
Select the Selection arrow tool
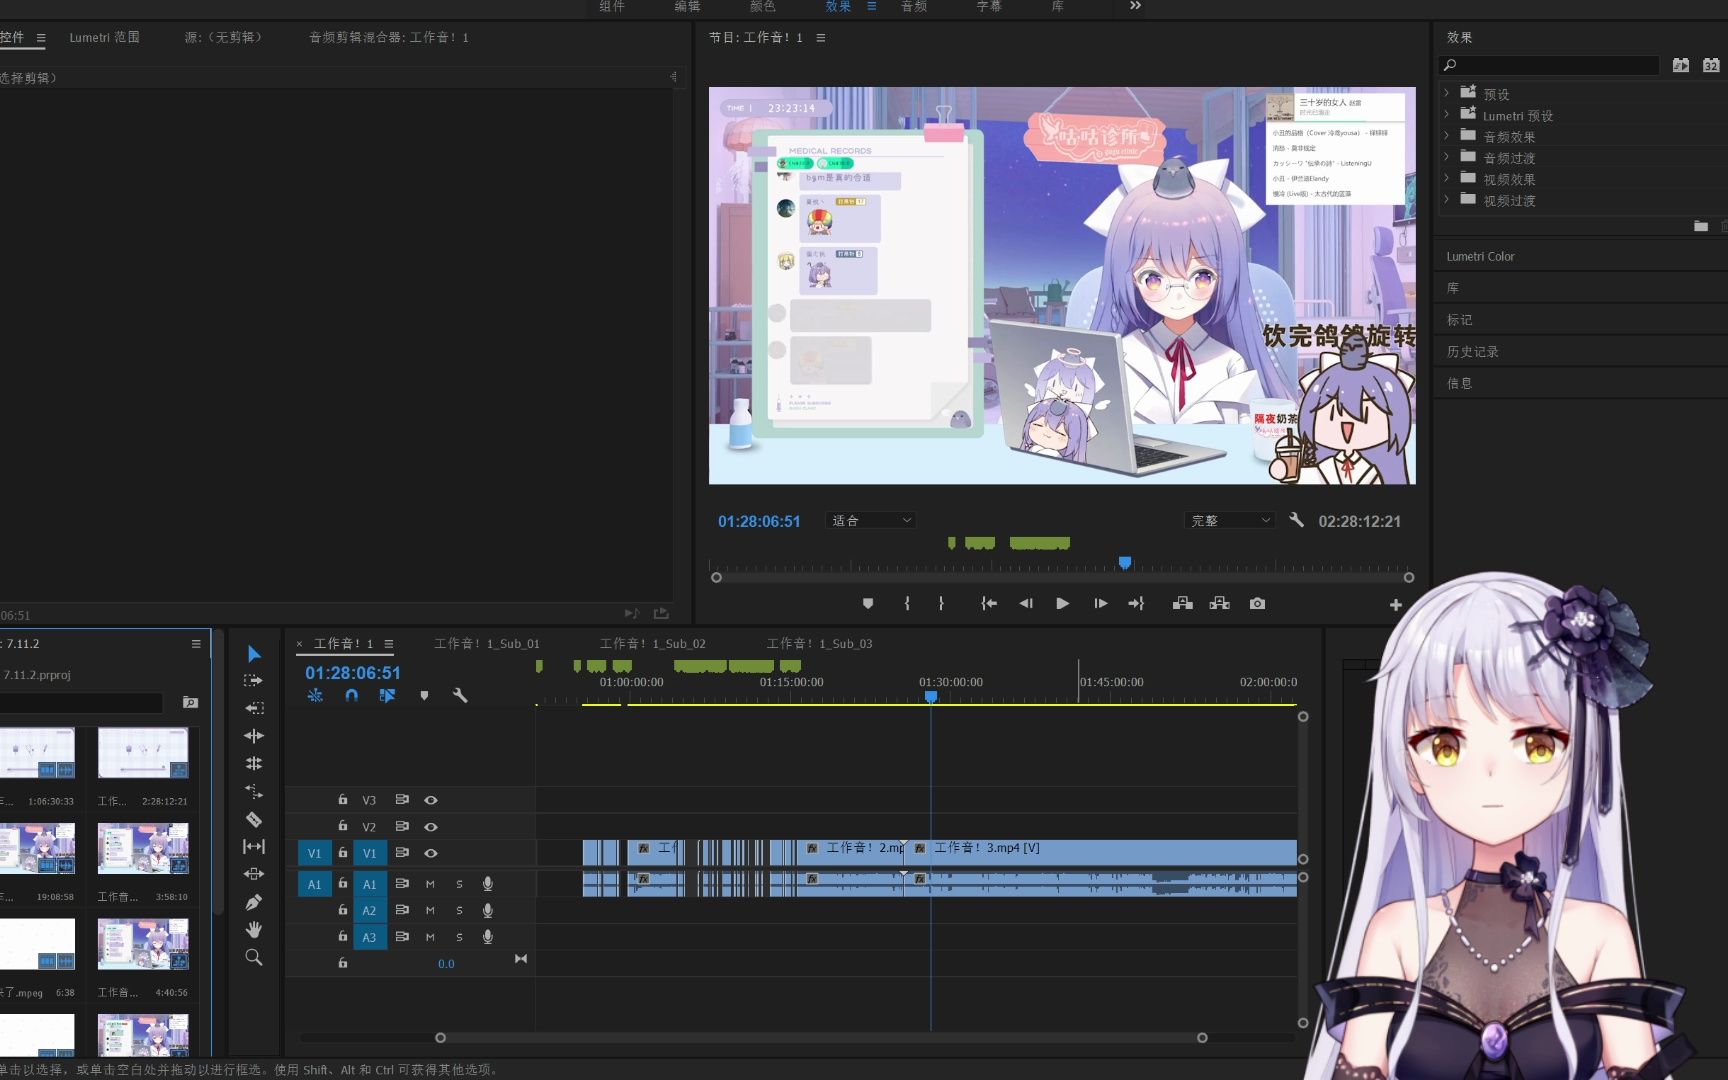[254, 654]
